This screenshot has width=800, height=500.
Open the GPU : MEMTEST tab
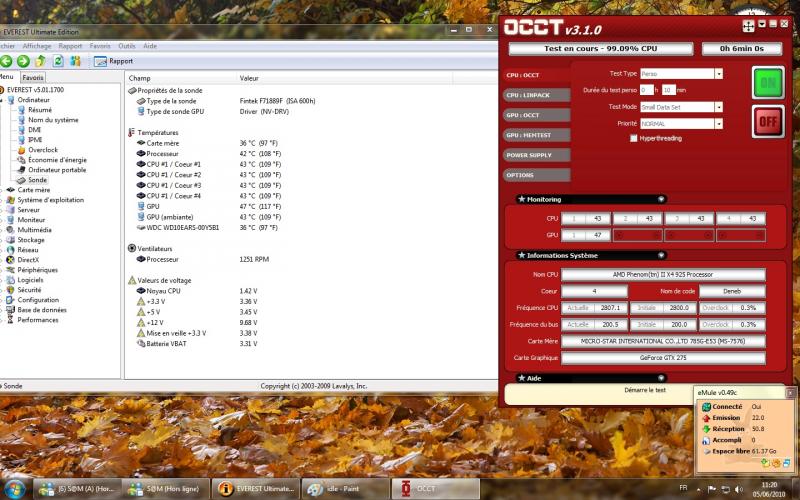pyautogui.click(x=536, y=135)
